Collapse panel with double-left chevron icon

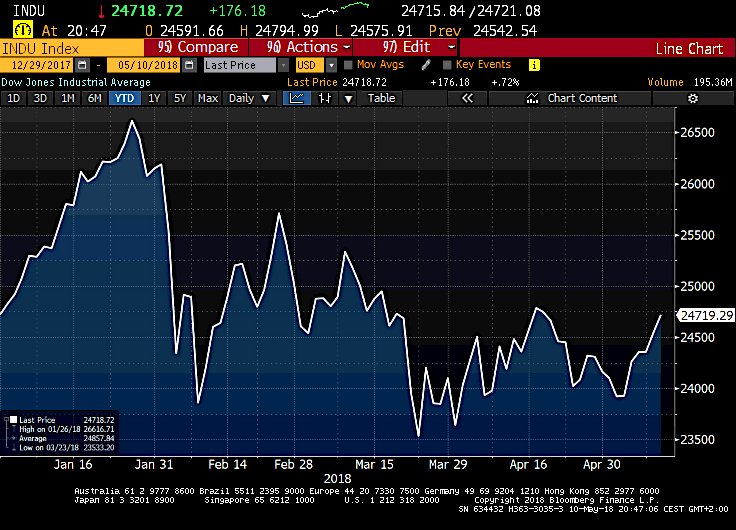(468, 98)
